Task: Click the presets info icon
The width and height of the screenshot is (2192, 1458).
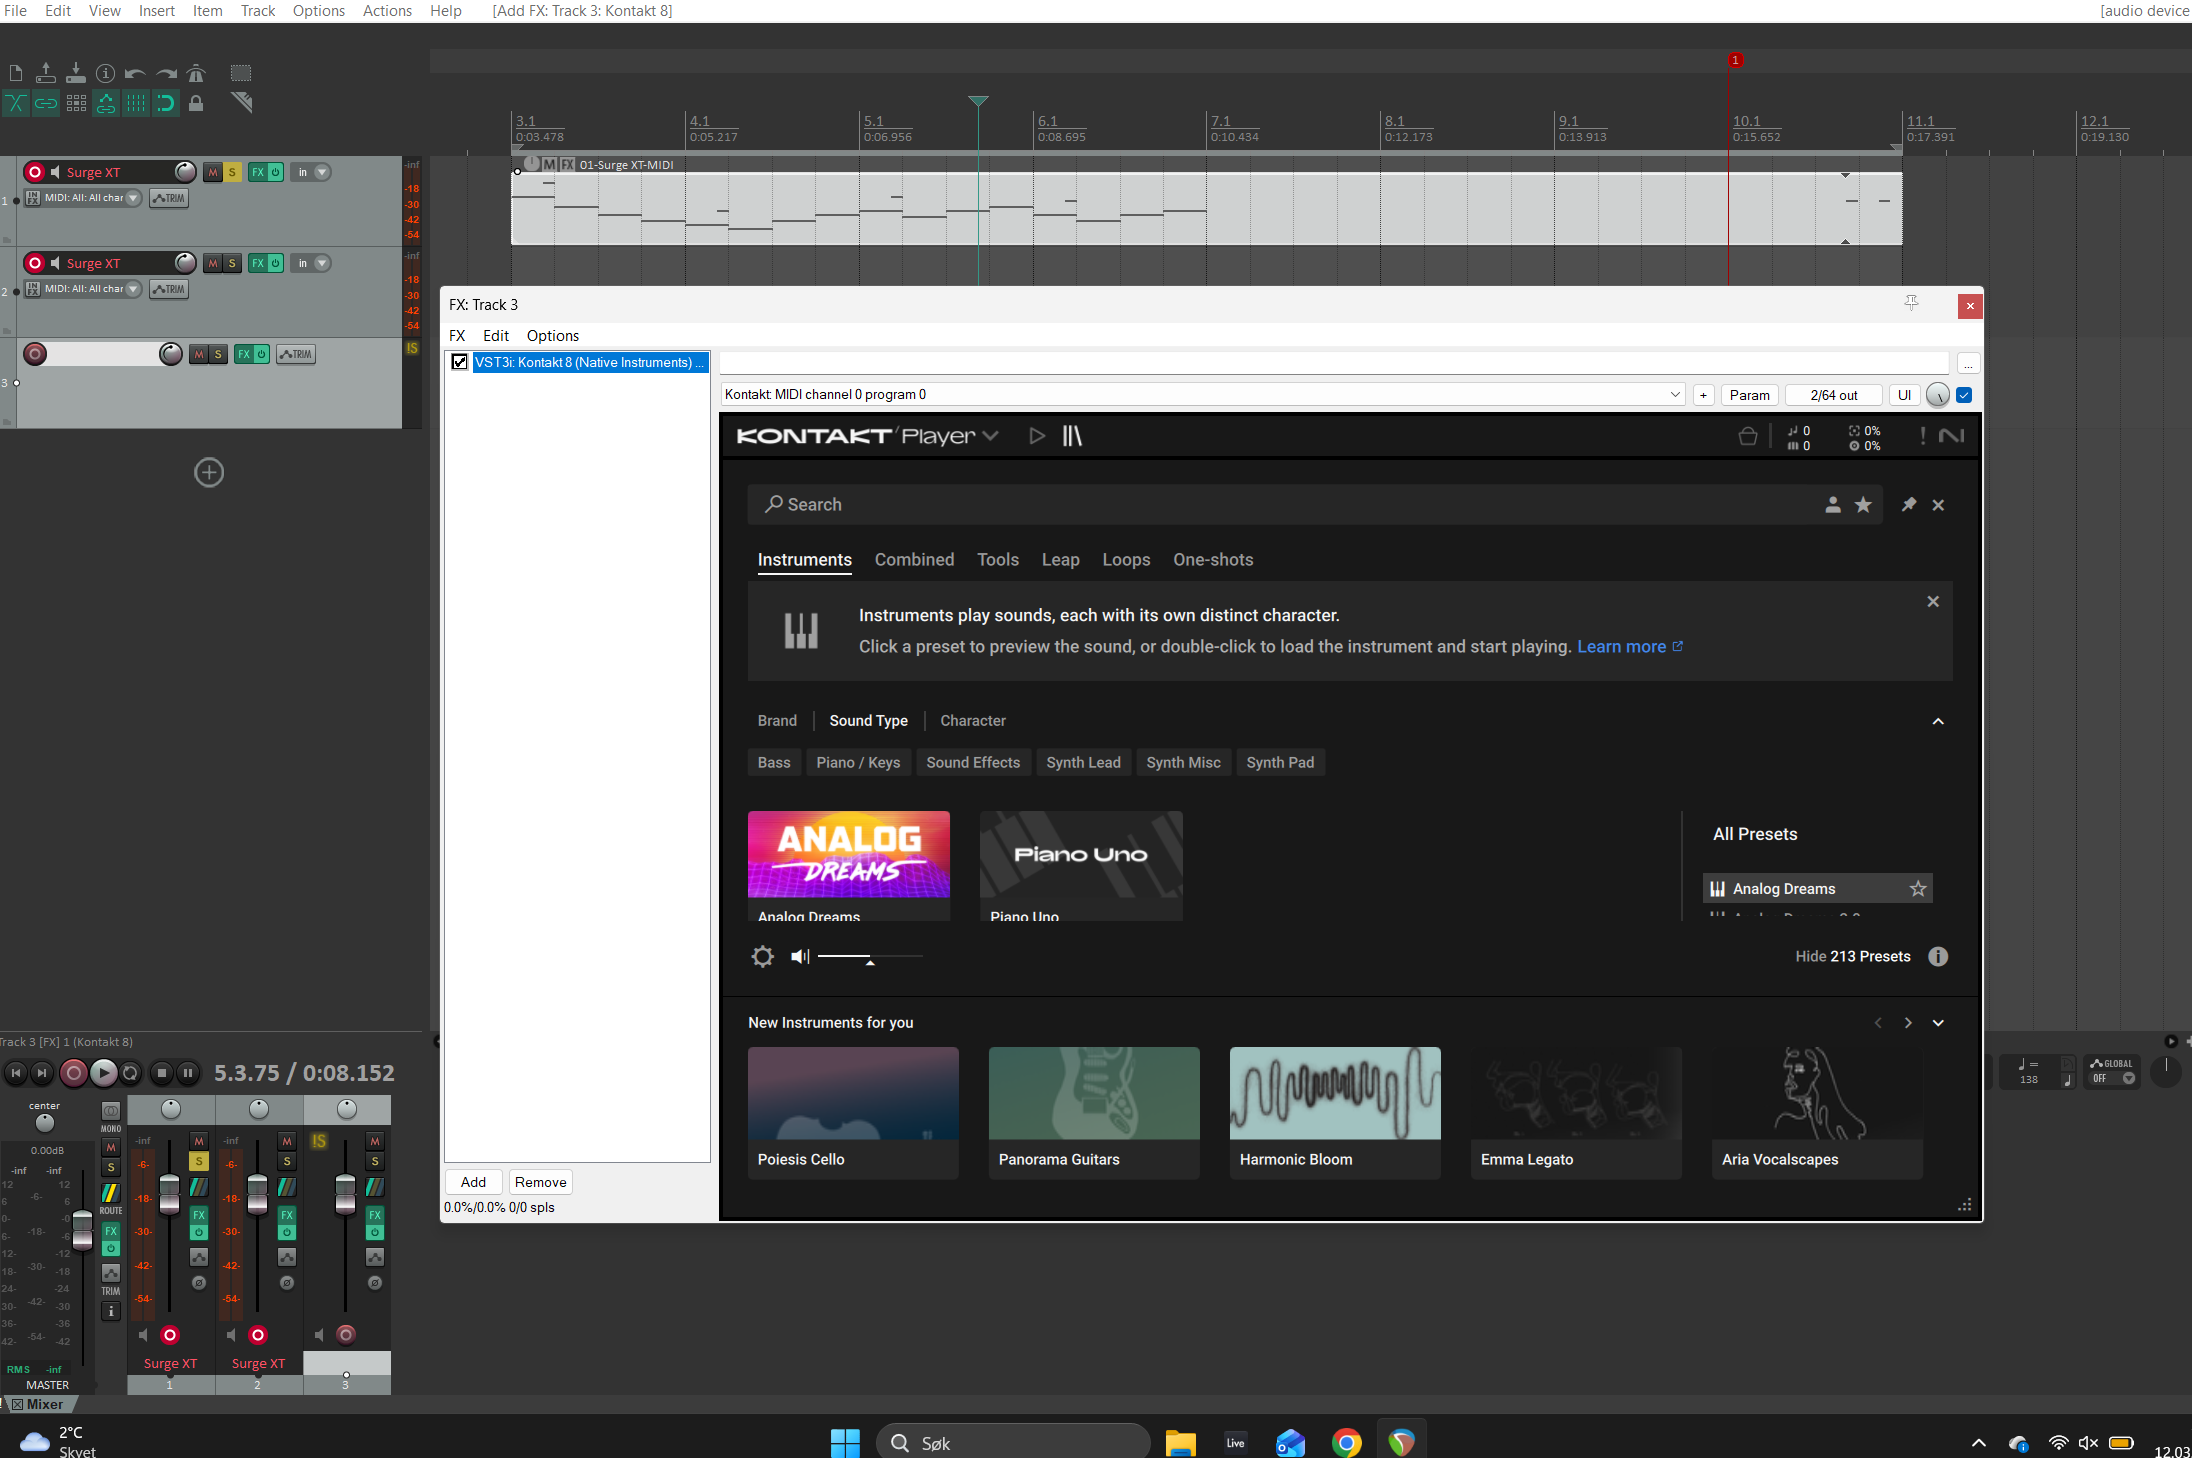Action: [x=1938, y=957]
